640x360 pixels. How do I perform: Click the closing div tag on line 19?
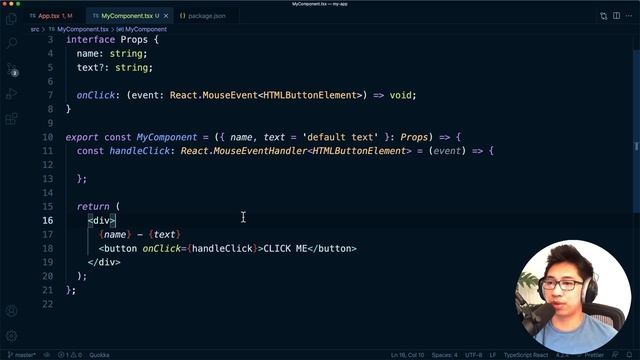pyautogui.click(x=104, y=262)
